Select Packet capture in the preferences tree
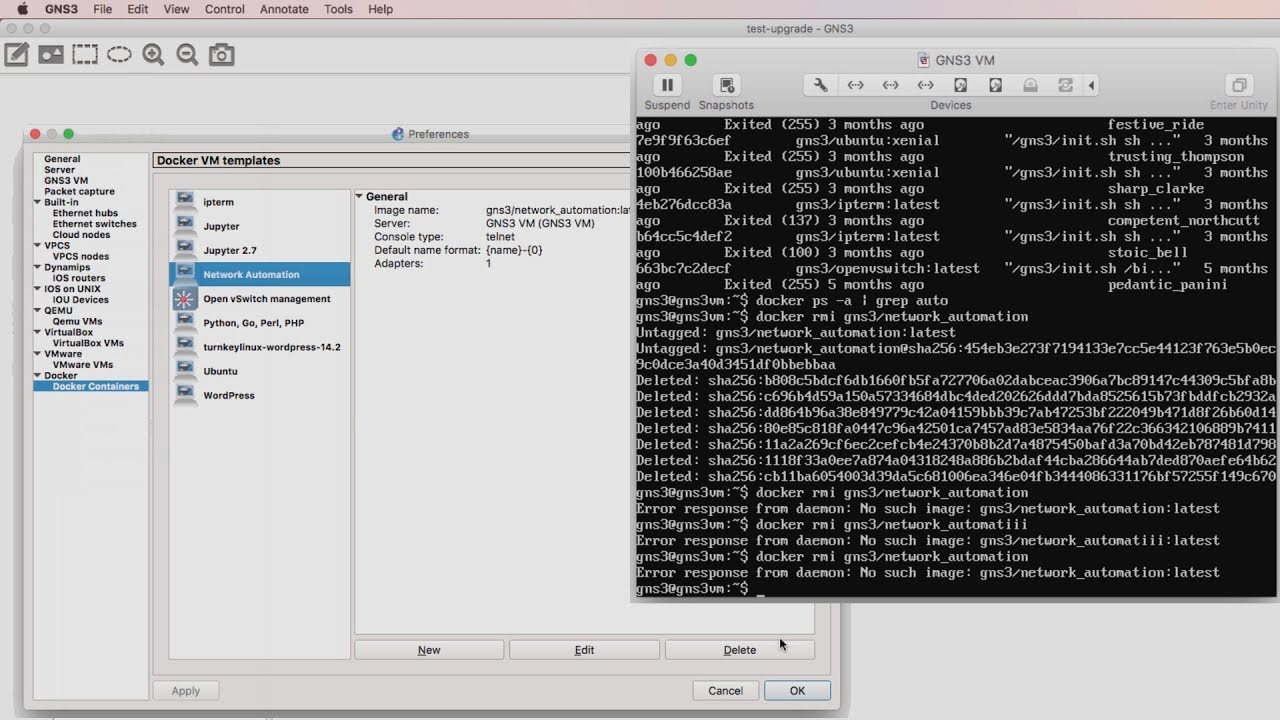The image size is (1280, 720). [x=79, y=191]
